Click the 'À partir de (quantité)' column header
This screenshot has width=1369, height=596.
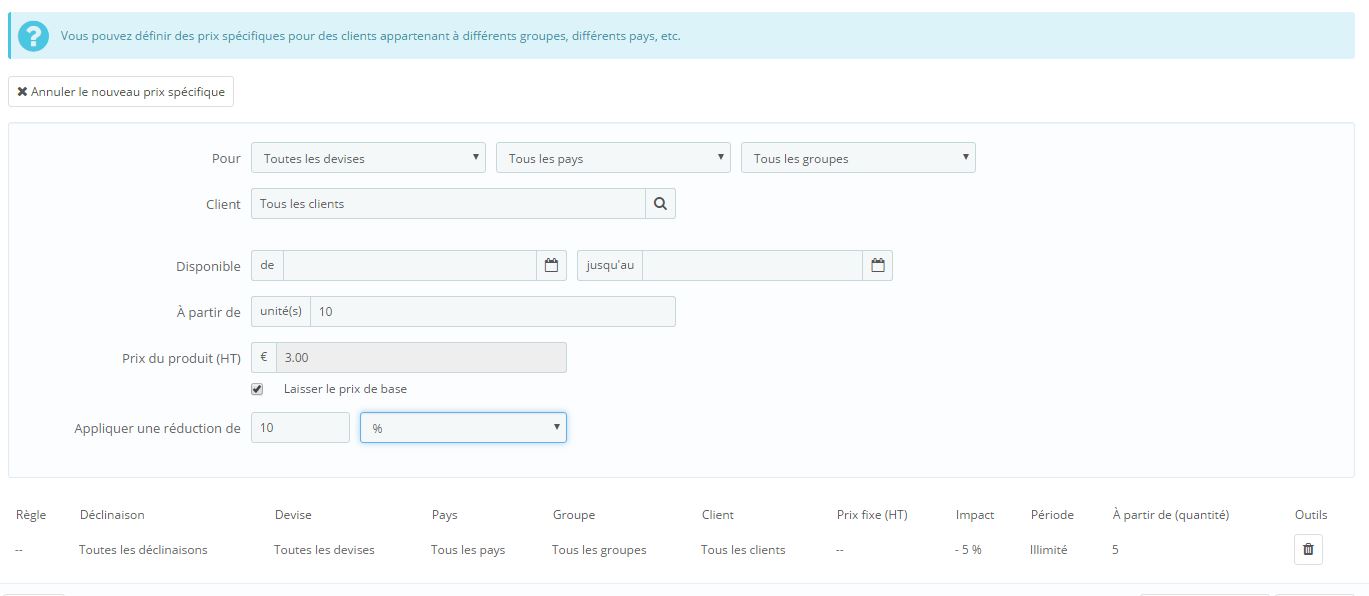pos(1170,515)
